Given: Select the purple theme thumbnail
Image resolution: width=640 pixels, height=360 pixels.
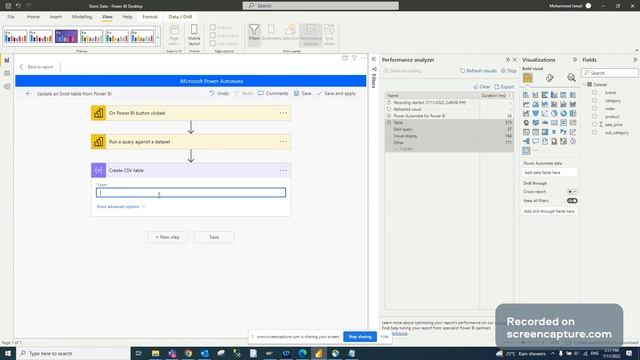Looking at the screenshot, I should [x=66, y=36].
